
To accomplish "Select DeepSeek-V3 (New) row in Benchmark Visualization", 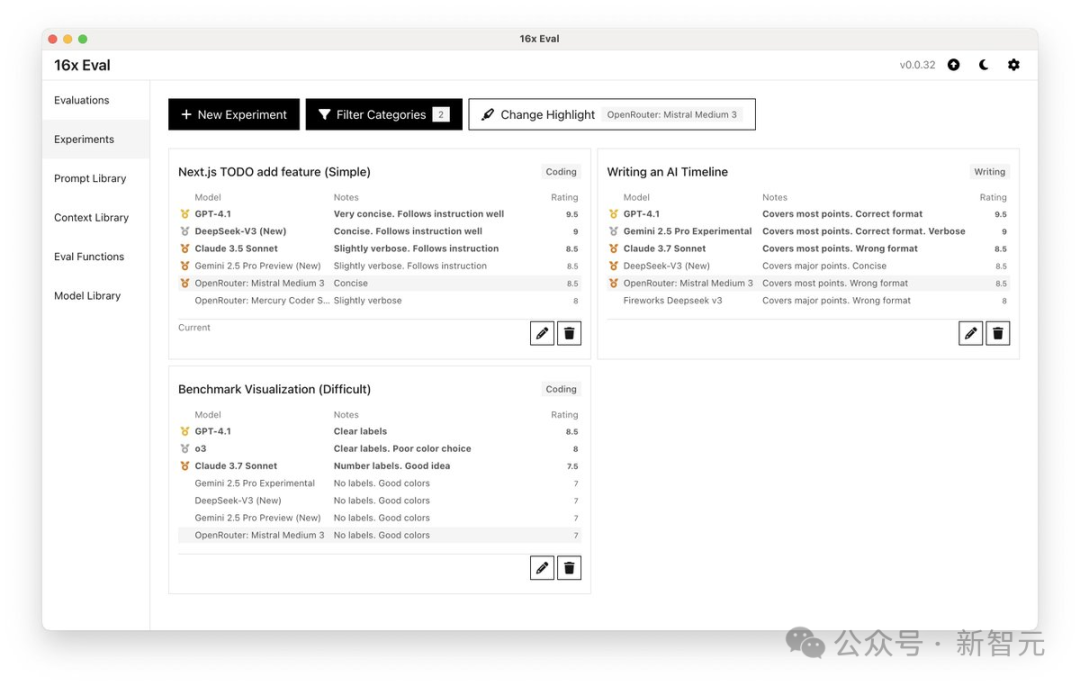I will point(380,501).
